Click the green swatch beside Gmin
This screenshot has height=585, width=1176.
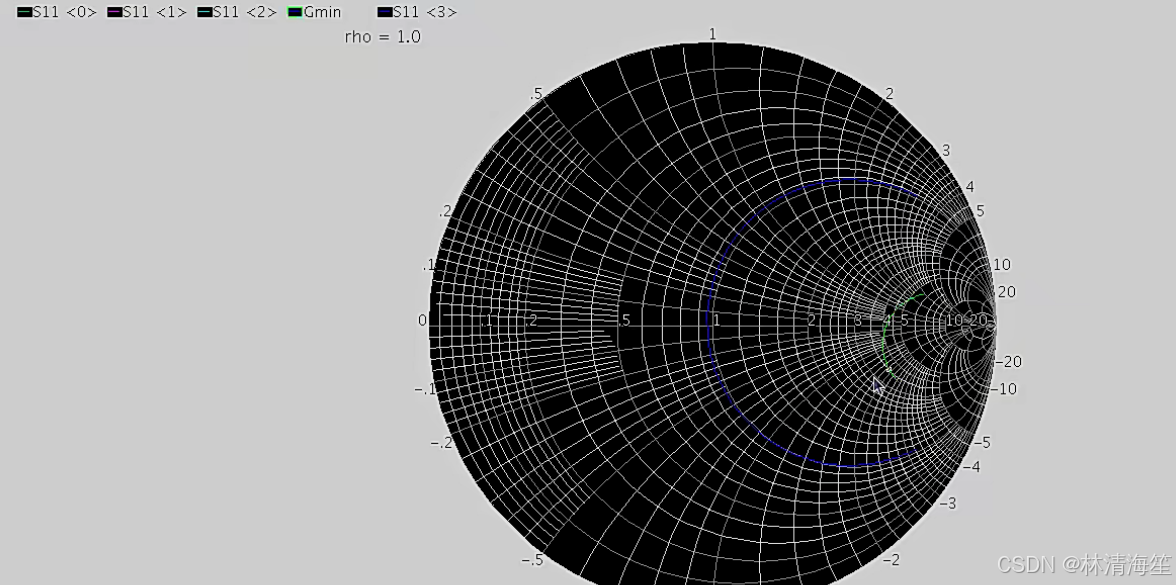[x=296, y=12]
